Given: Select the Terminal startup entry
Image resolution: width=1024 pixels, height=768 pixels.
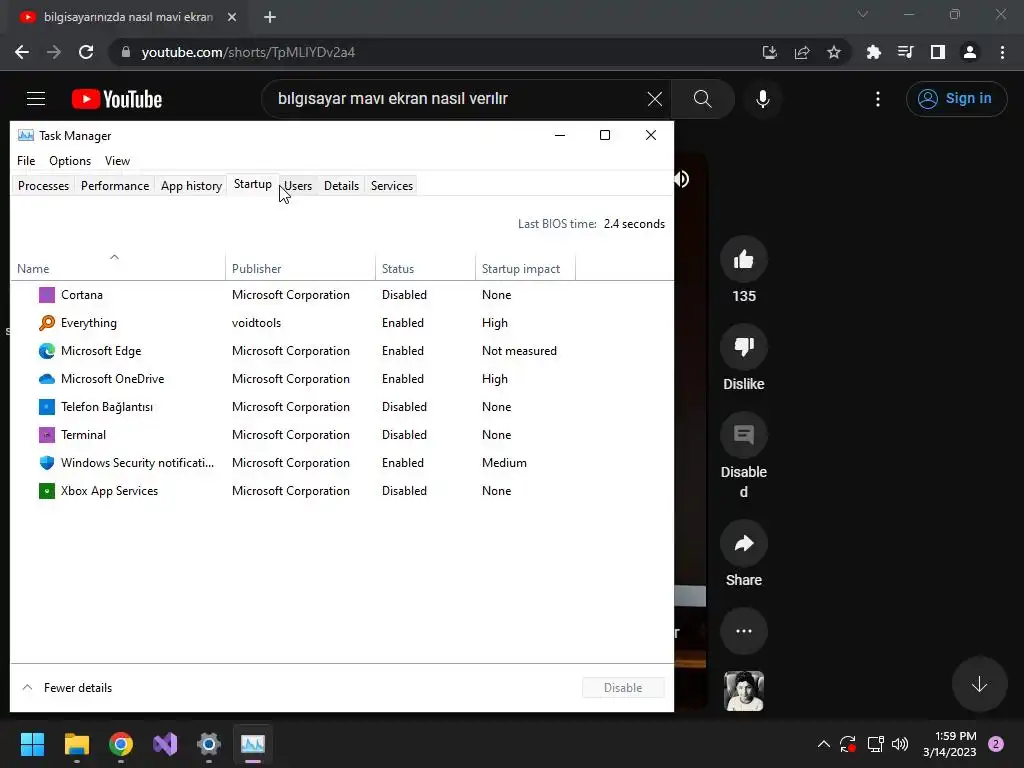Looking at the screenshot, I should [x=342, y=435].
